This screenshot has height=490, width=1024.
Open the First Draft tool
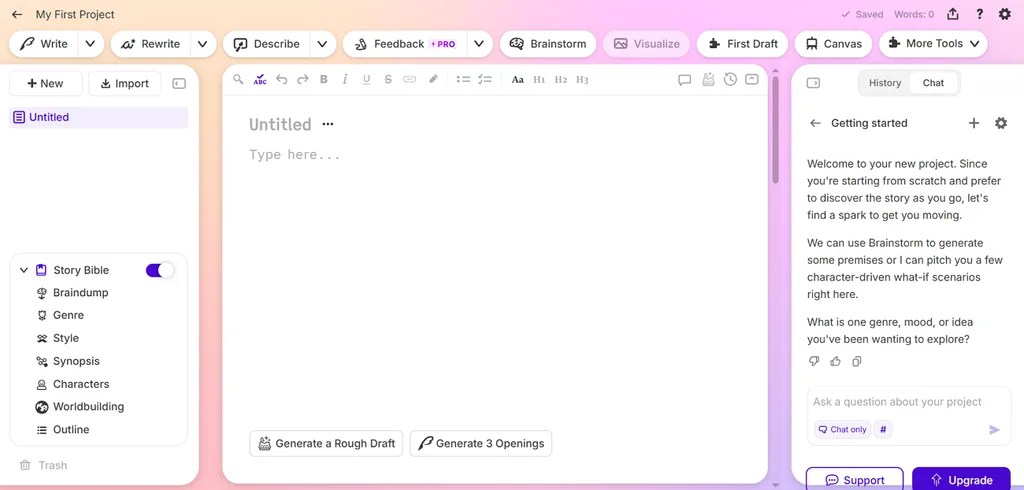[743, 44]
